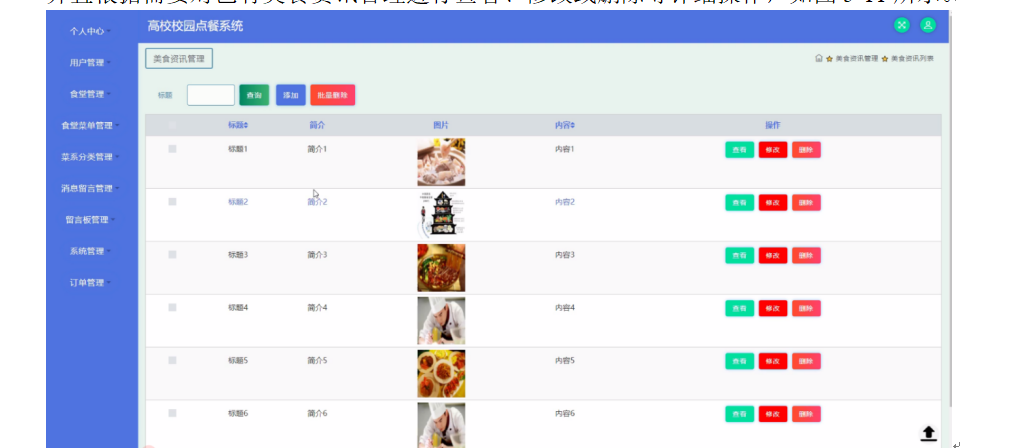
Task: Click 查看 button for 标题1
Action: click(740, 150)
